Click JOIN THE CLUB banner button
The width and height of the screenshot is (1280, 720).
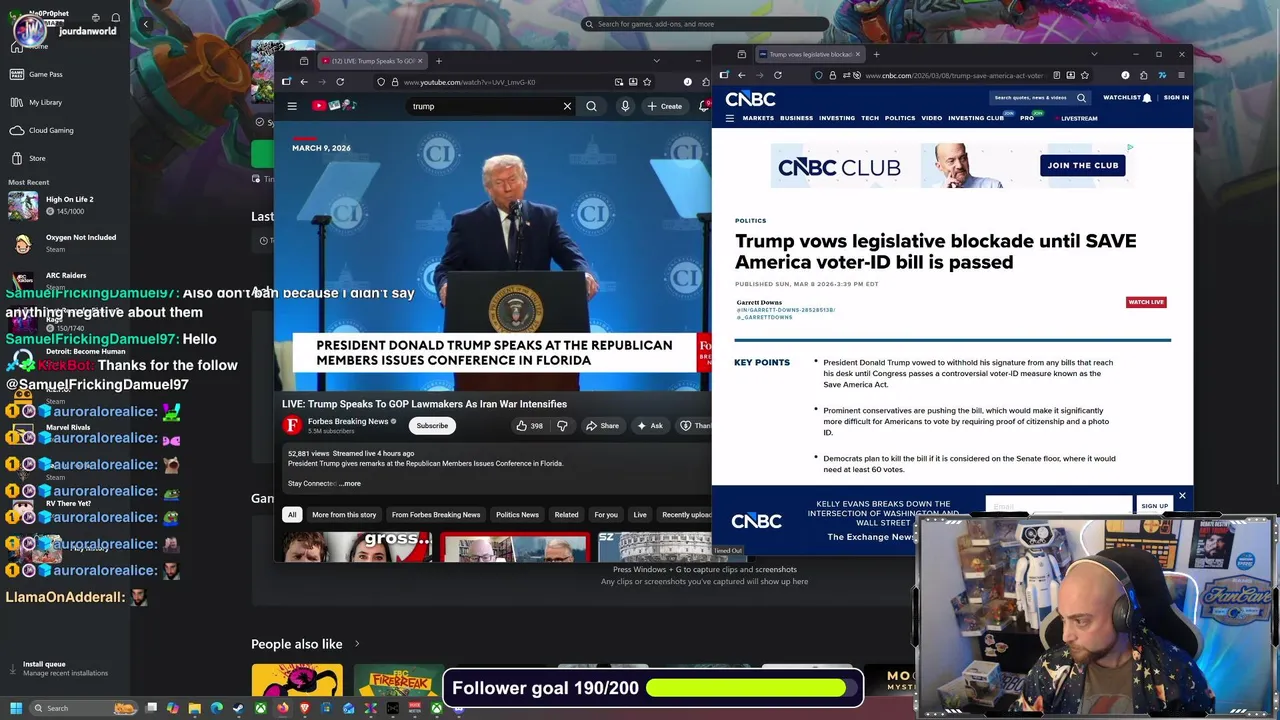coord(1082,166)
